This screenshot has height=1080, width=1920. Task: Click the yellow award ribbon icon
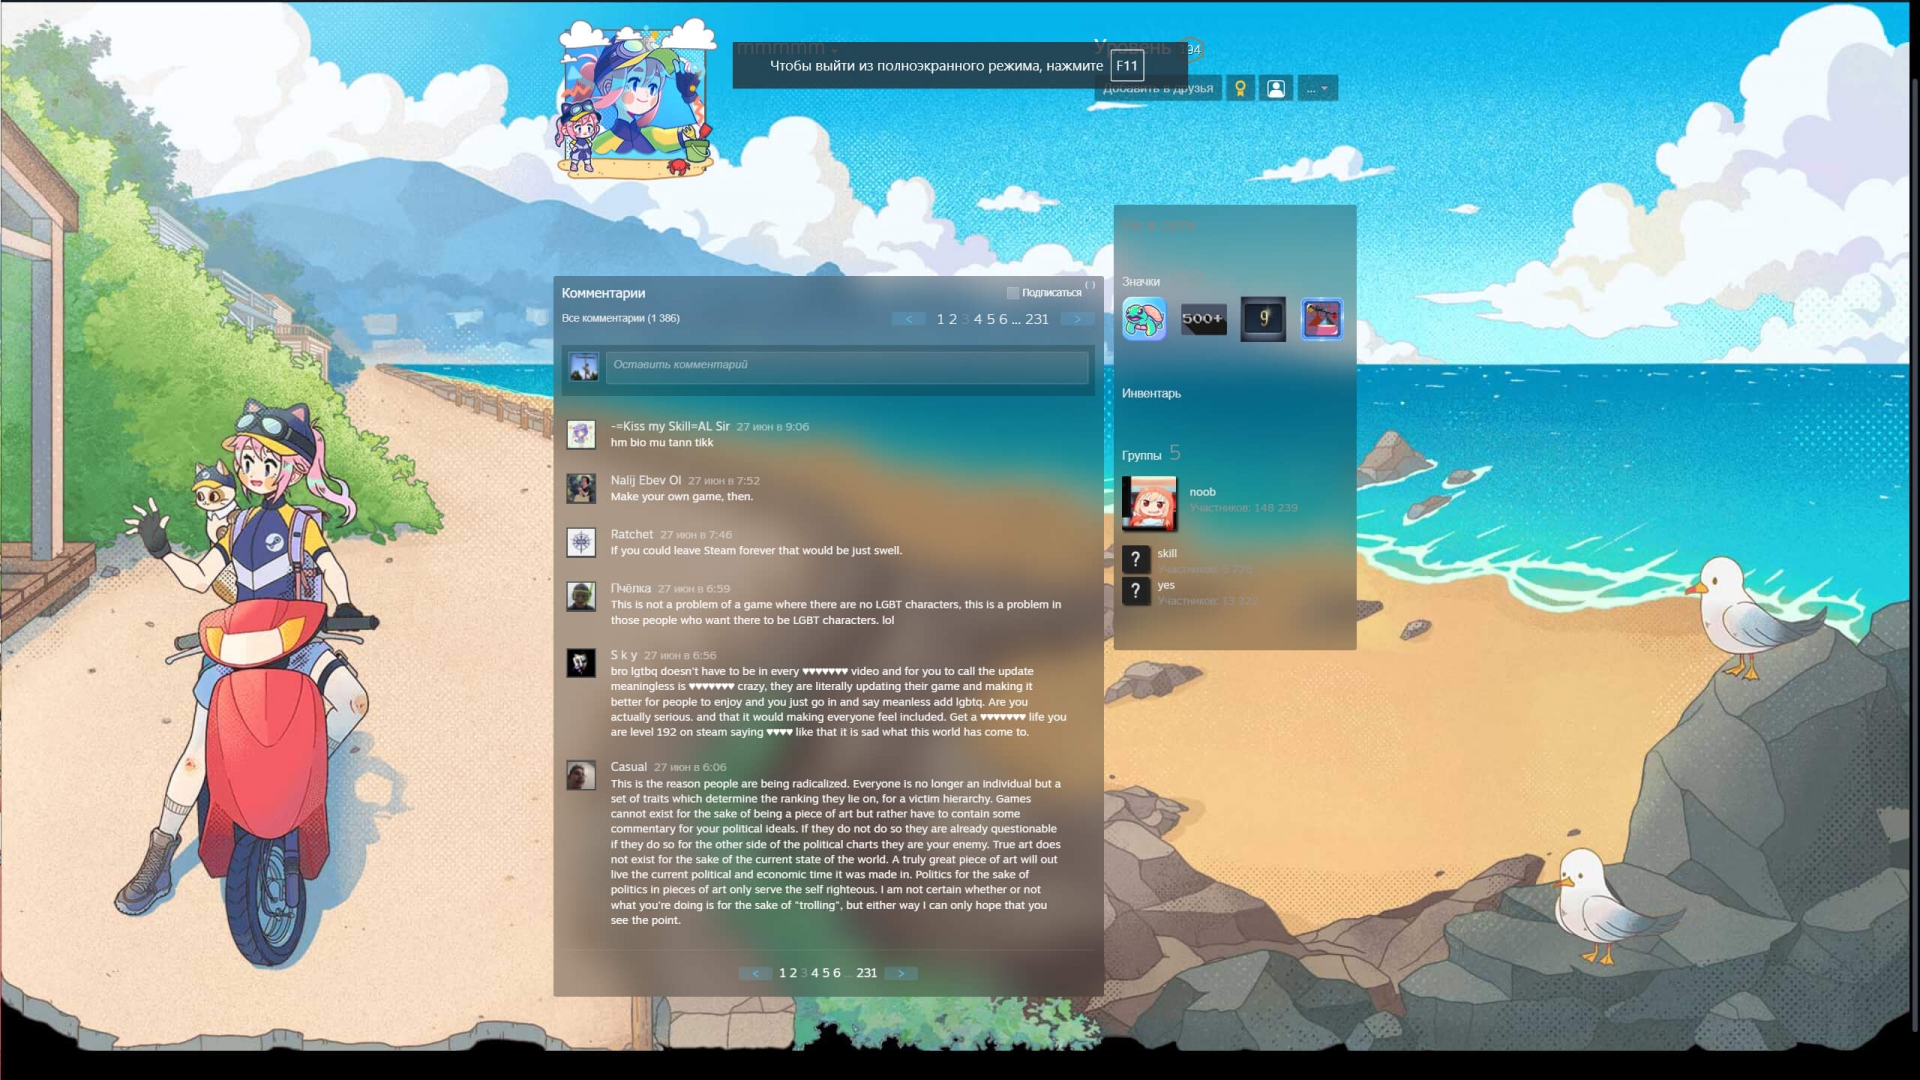coord(1240,88)
